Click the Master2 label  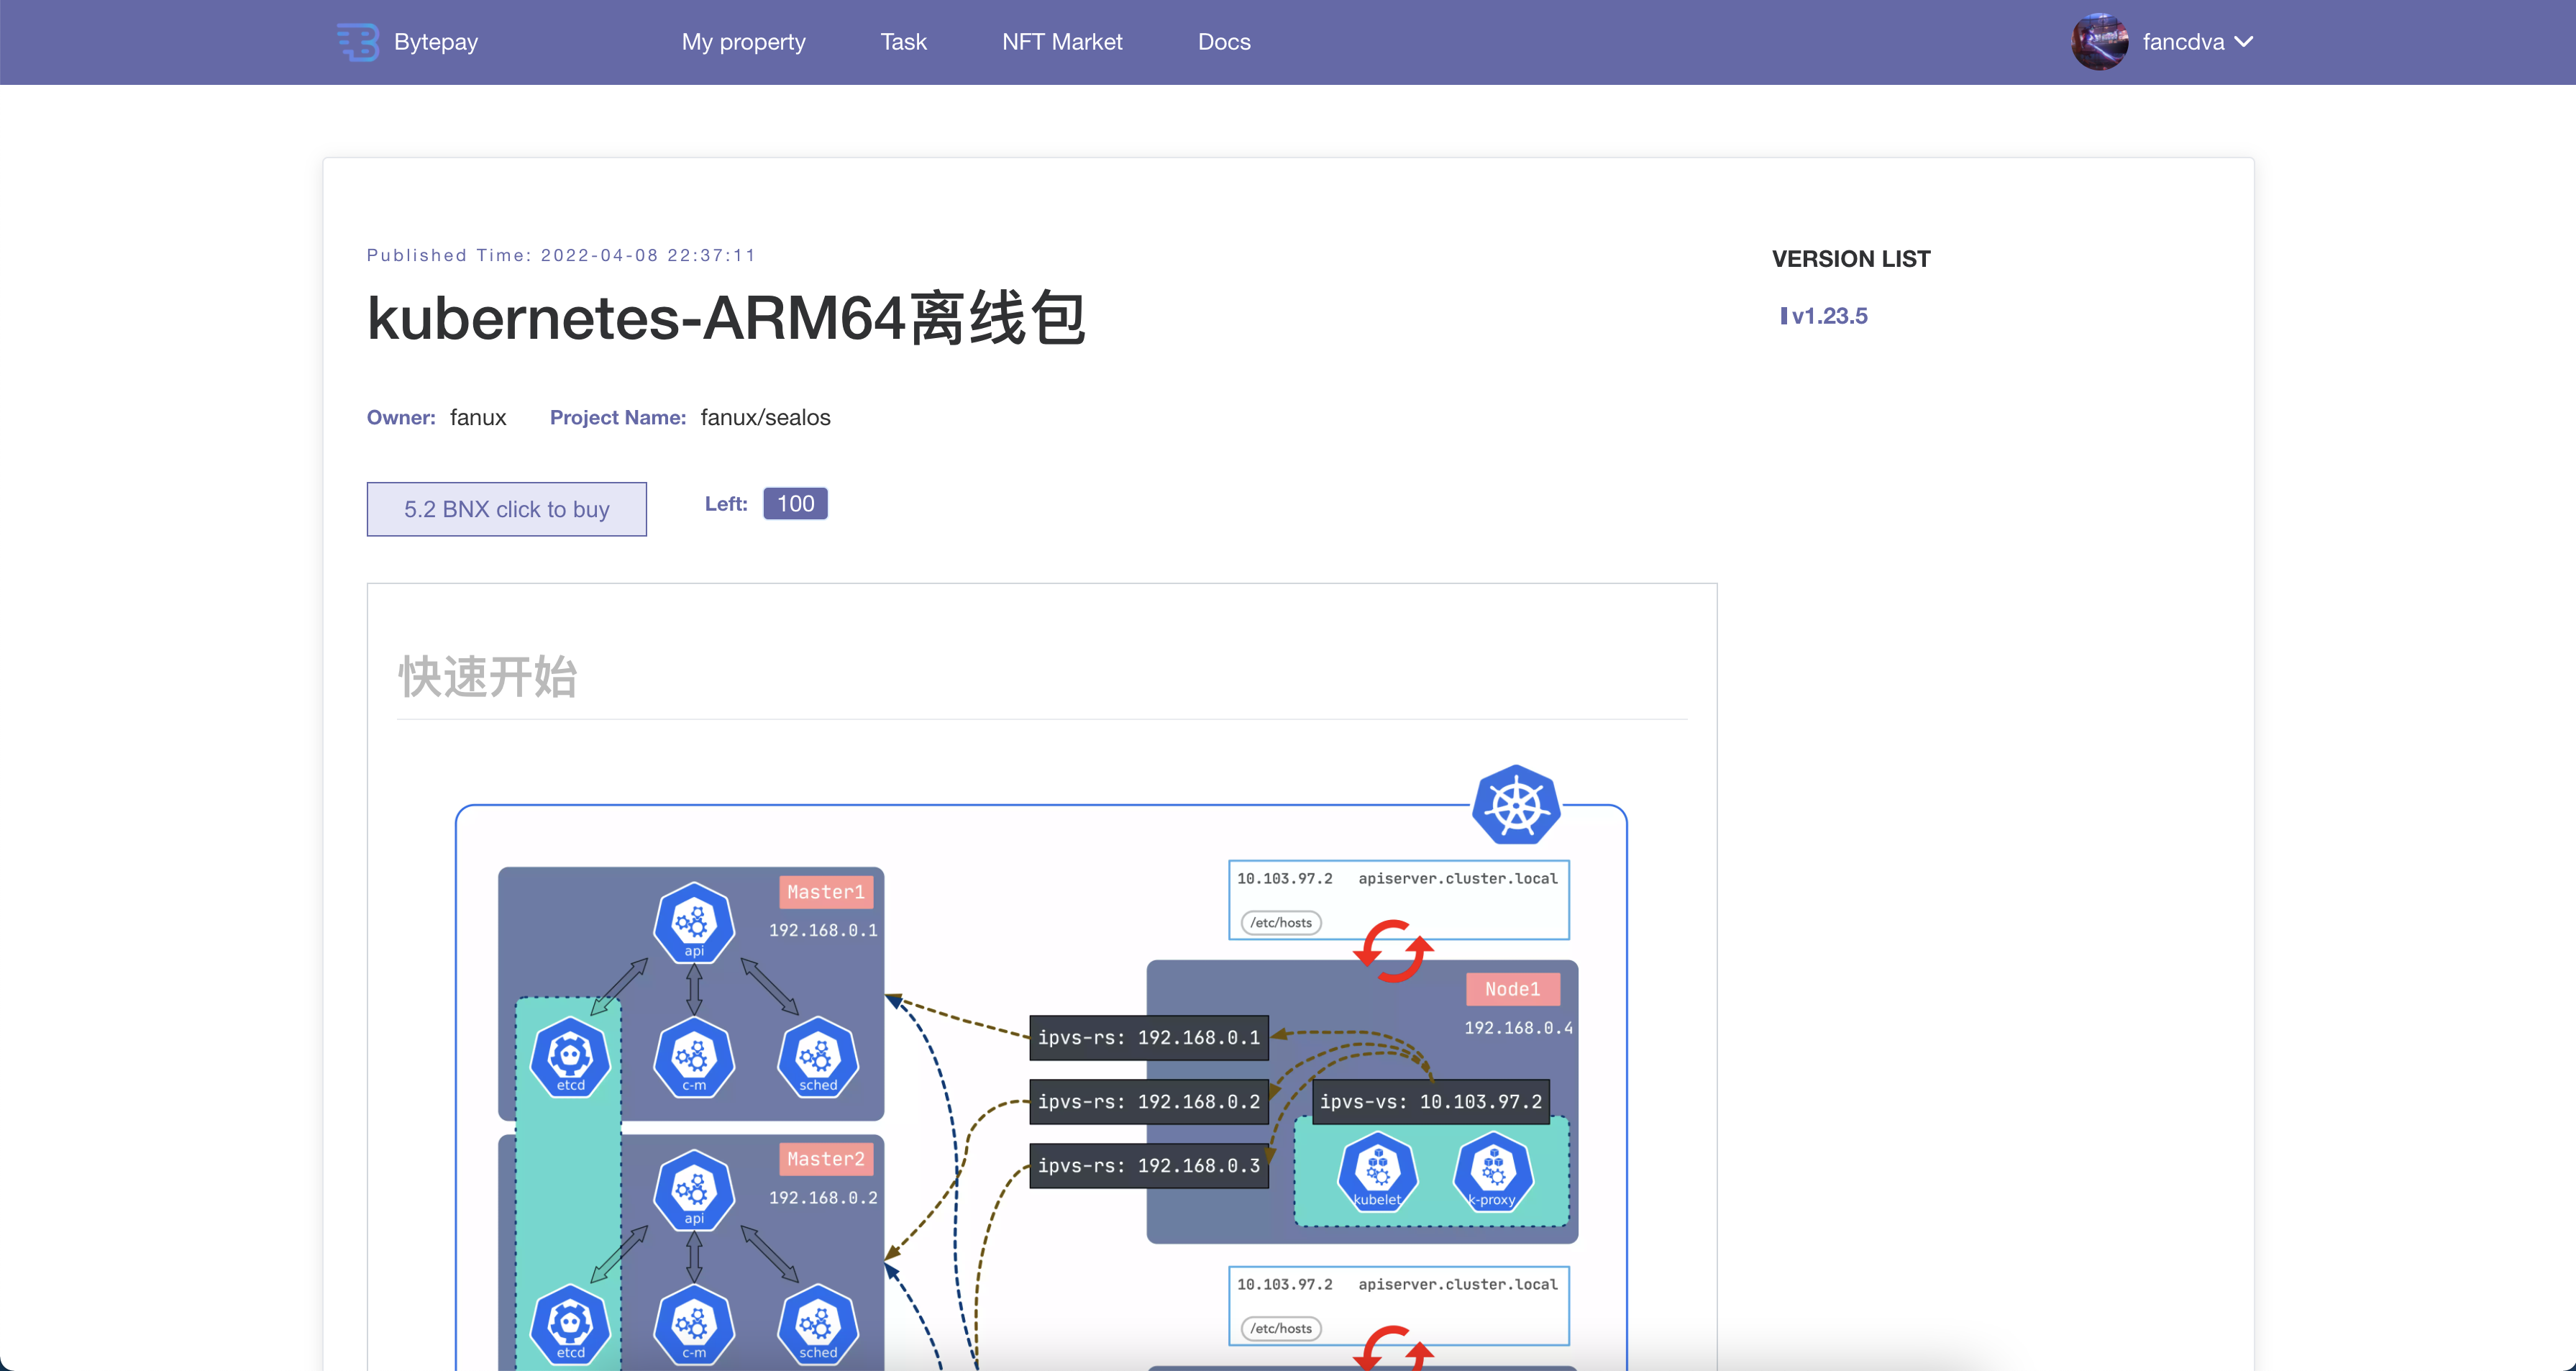[x=825, y=1159]
